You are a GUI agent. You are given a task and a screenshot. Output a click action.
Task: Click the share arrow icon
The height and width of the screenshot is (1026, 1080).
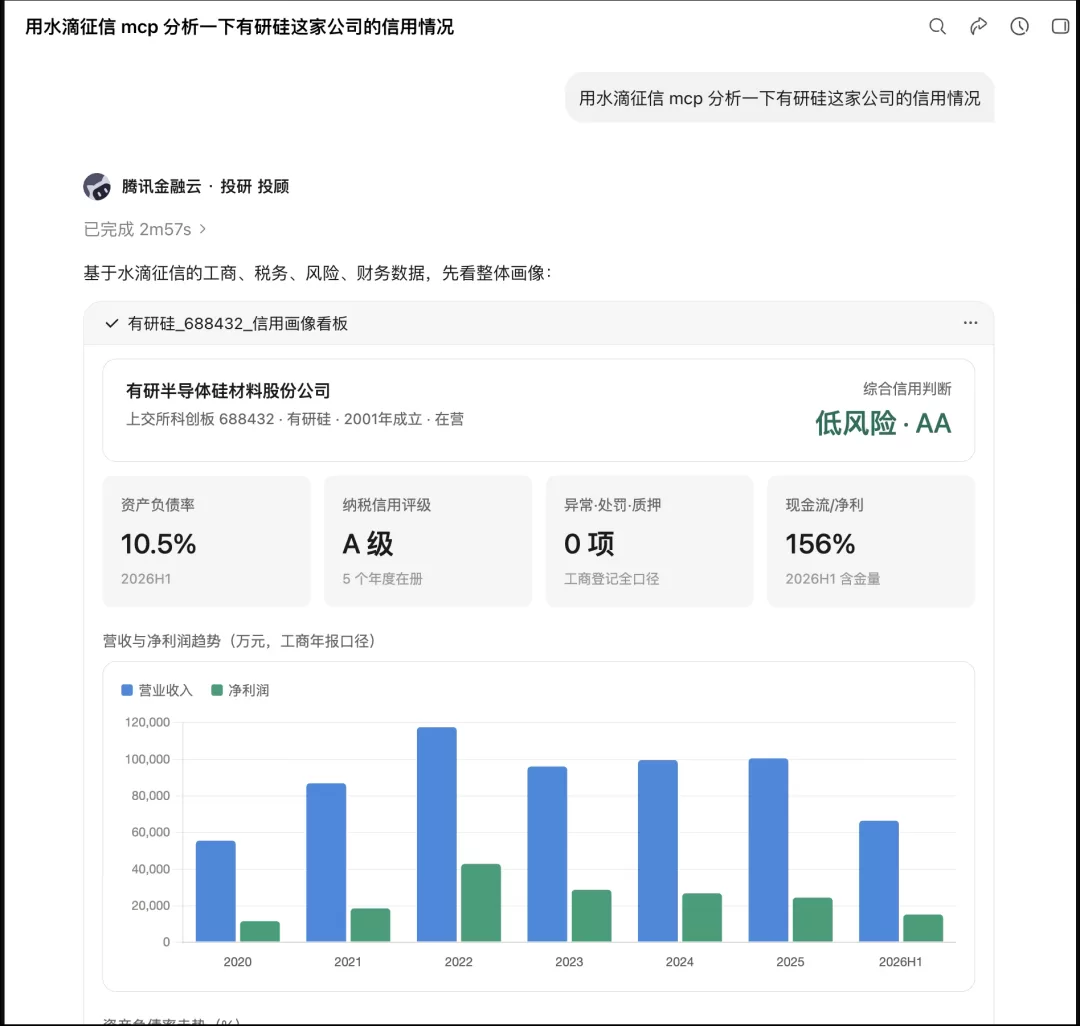978,27
